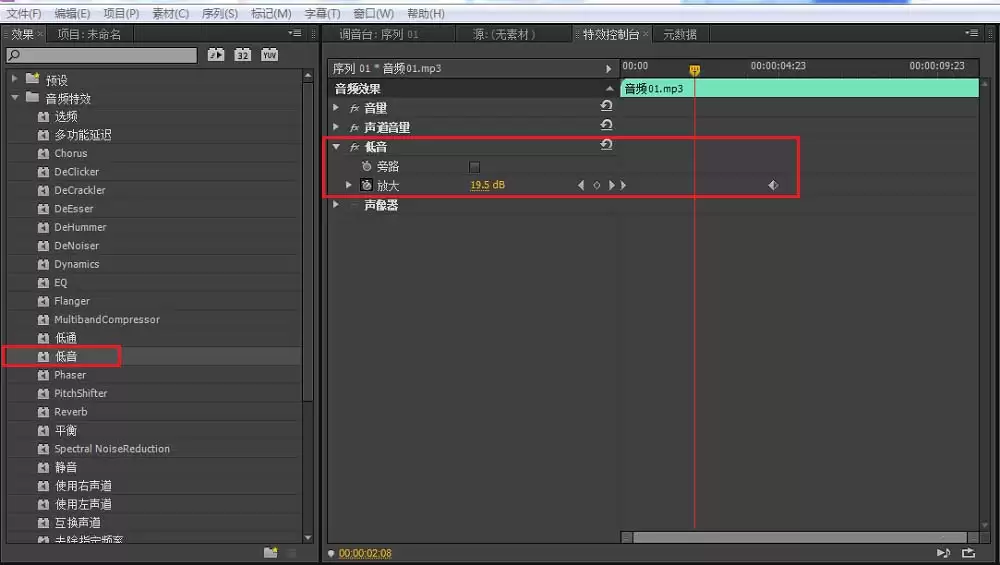Click the 19.5 dB gain value
1000x565 pixels.
(487, 185)
